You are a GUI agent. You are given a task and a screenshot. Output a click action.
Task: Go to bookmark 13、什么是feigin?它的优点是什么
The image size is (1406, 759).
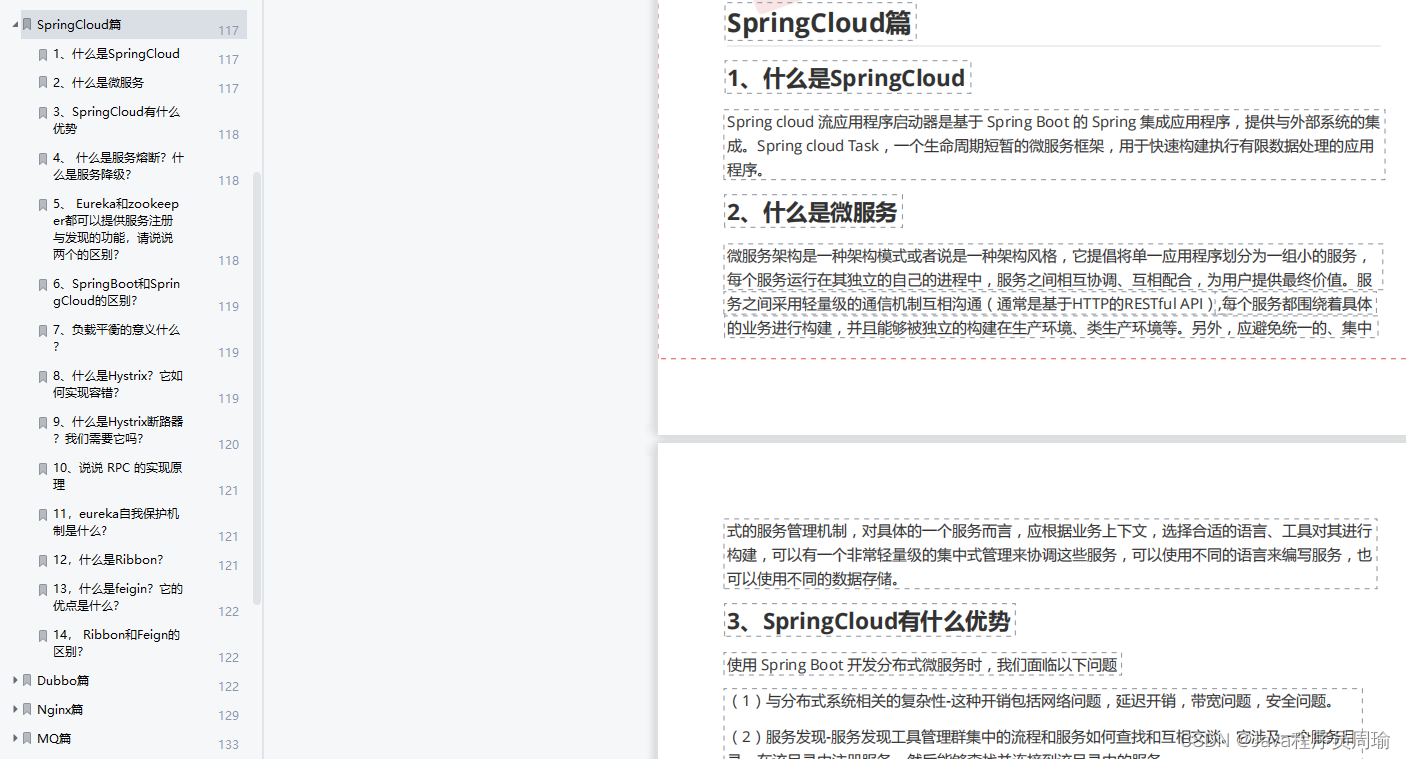tap(118, 597)
